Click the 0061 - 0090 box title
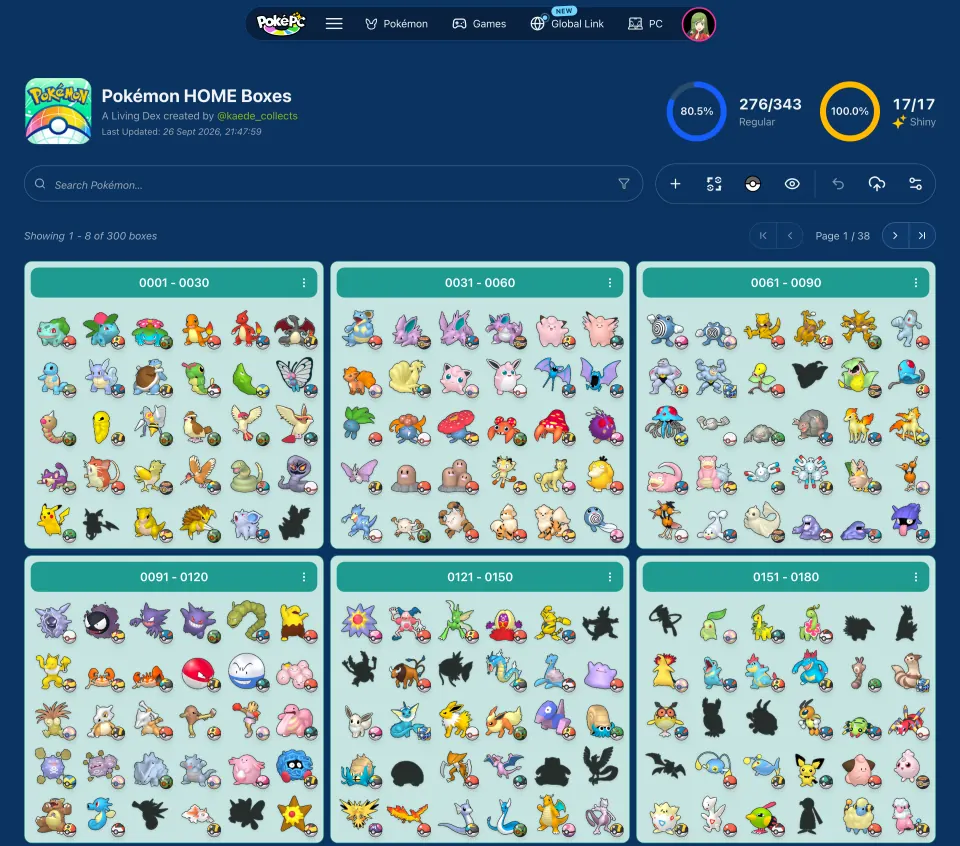The image size is (960, 846). [x=786, y=283]
